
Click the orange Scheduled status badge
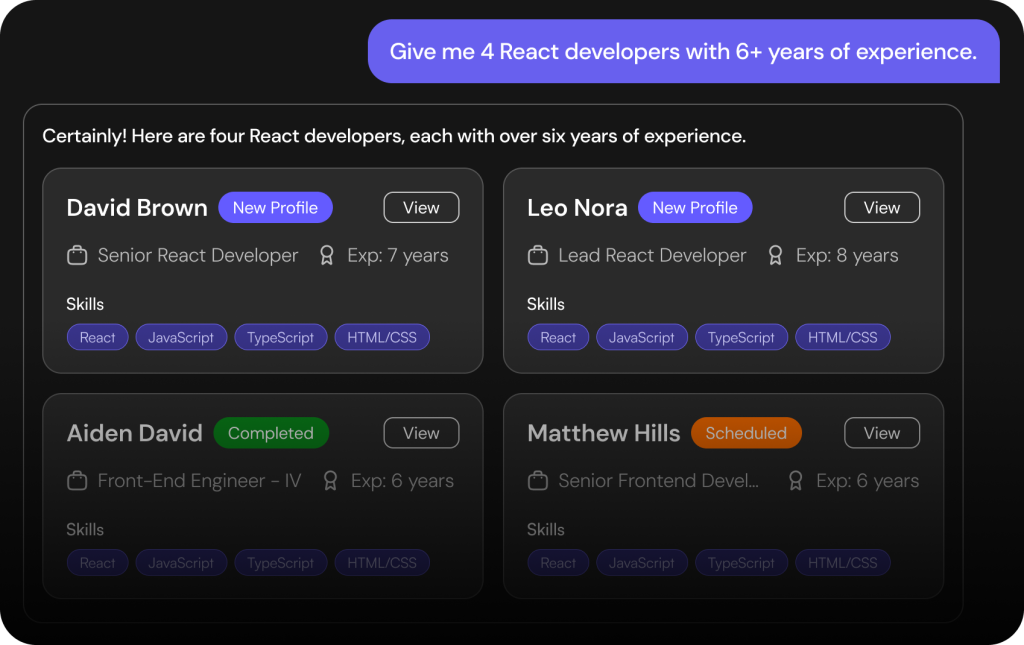(746, 433)
